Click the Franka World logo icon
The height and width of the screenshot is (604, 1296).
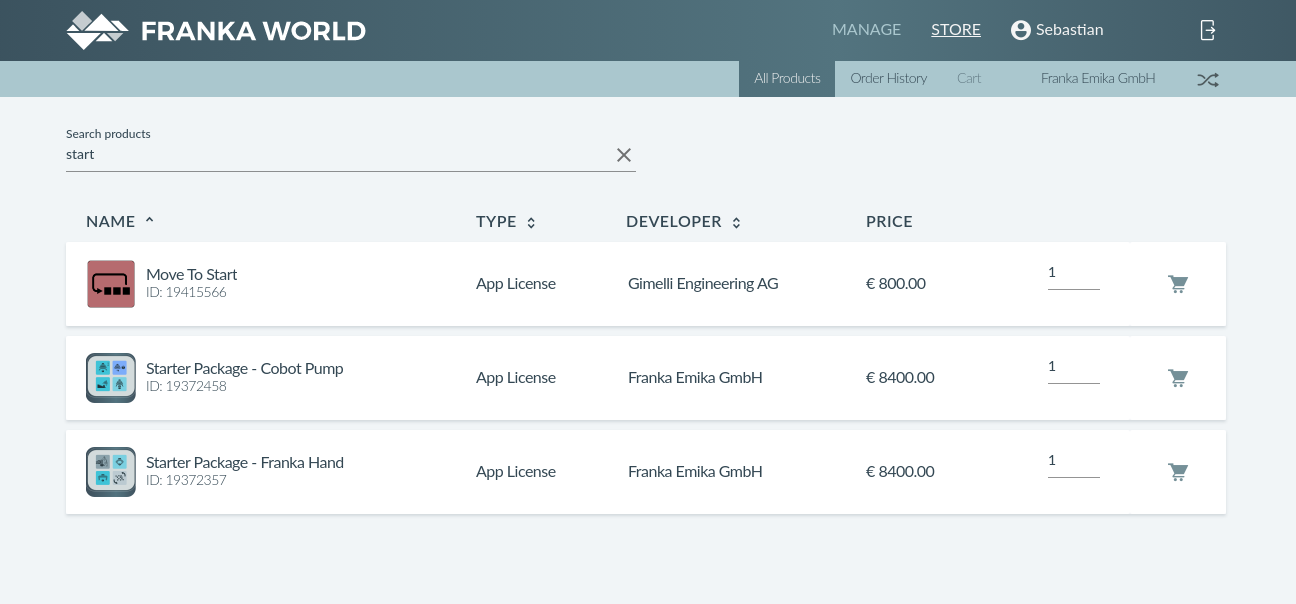[97, 30]
